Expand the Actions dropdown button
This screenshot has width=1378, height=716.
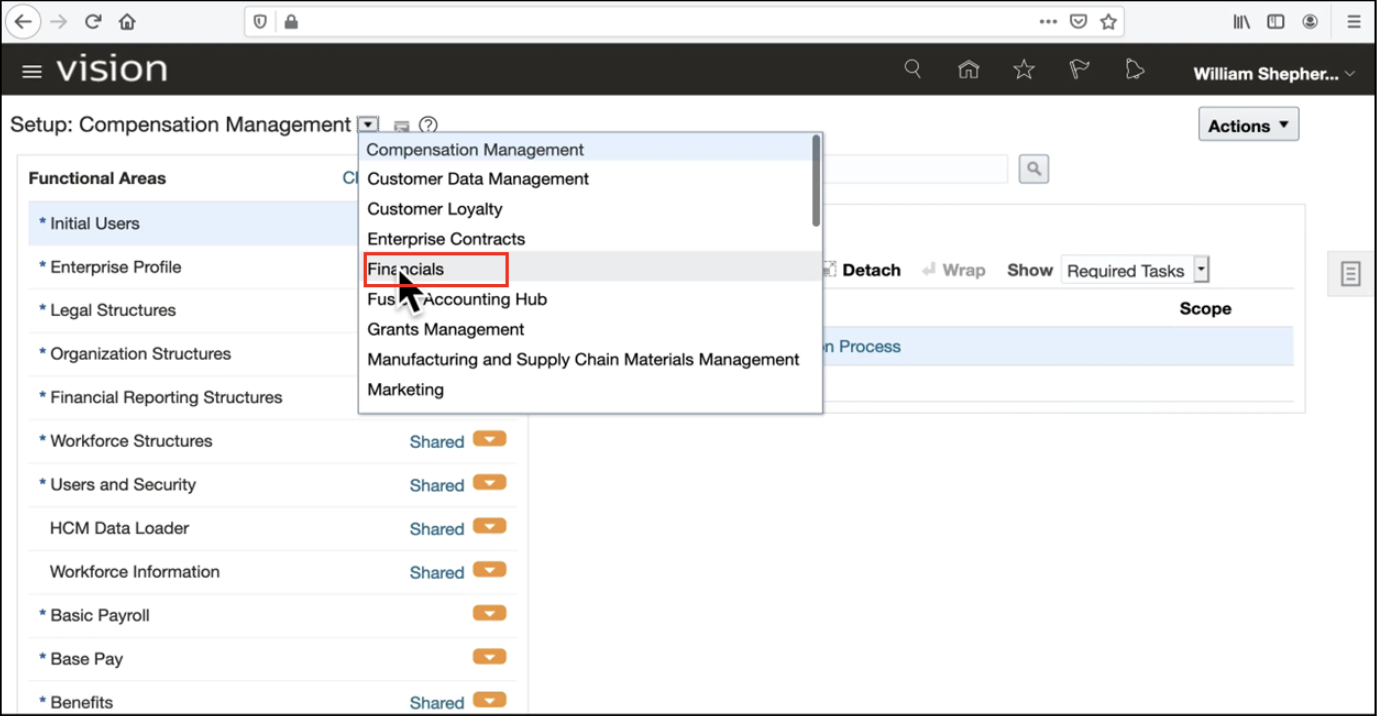pyautogui.click(x=1248, y=126)
